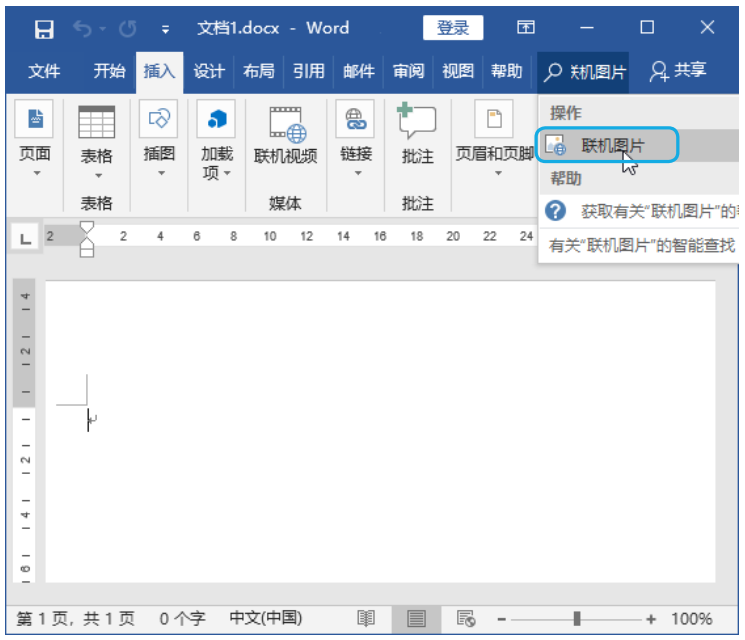Open the Illustrations (插图) icon

159,134
